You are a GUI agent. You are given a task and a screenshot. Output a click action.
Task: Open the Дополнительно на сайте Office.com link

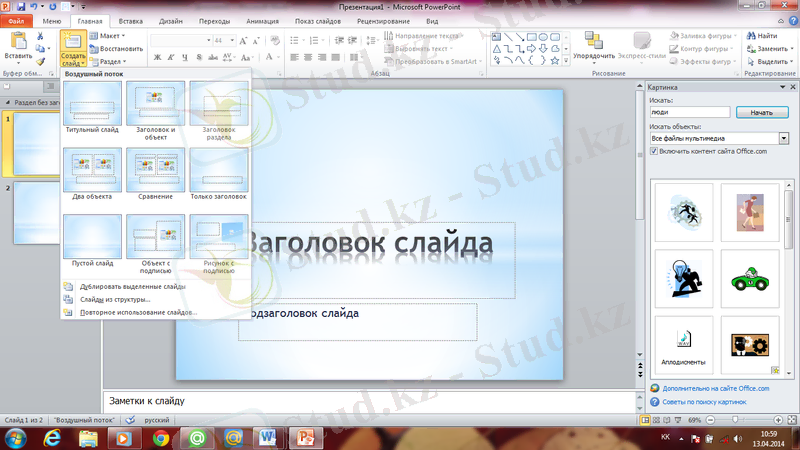pos(714,387)
